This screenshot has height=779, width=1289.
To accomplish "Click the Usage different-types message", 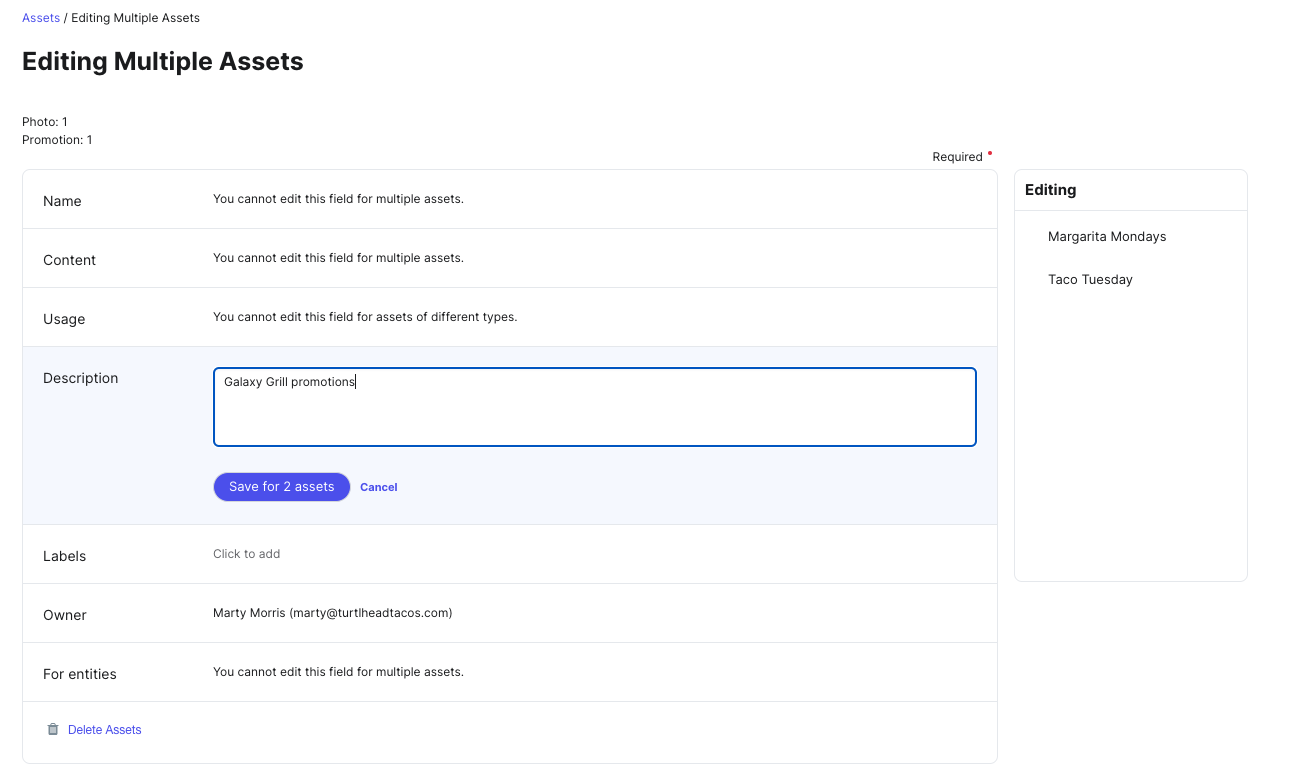I will [365, 317].
